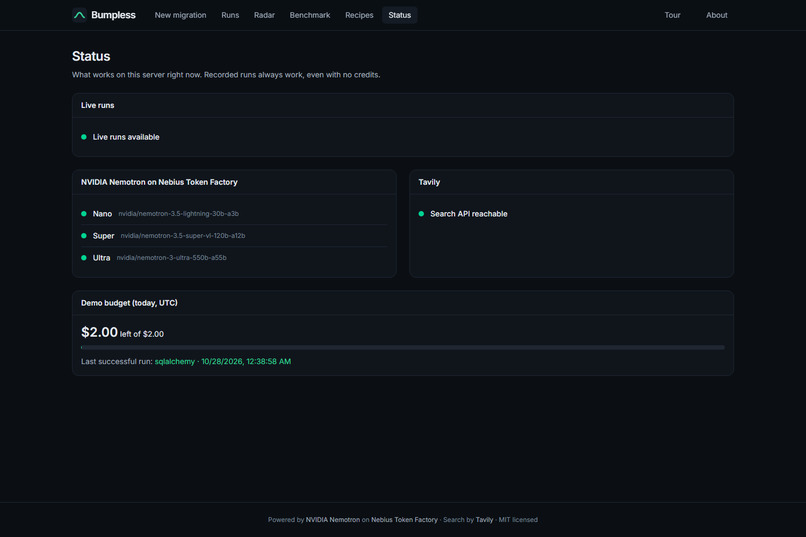This screenshot has width=806, height=537.
Task: Open the About page
Action: 717,15
